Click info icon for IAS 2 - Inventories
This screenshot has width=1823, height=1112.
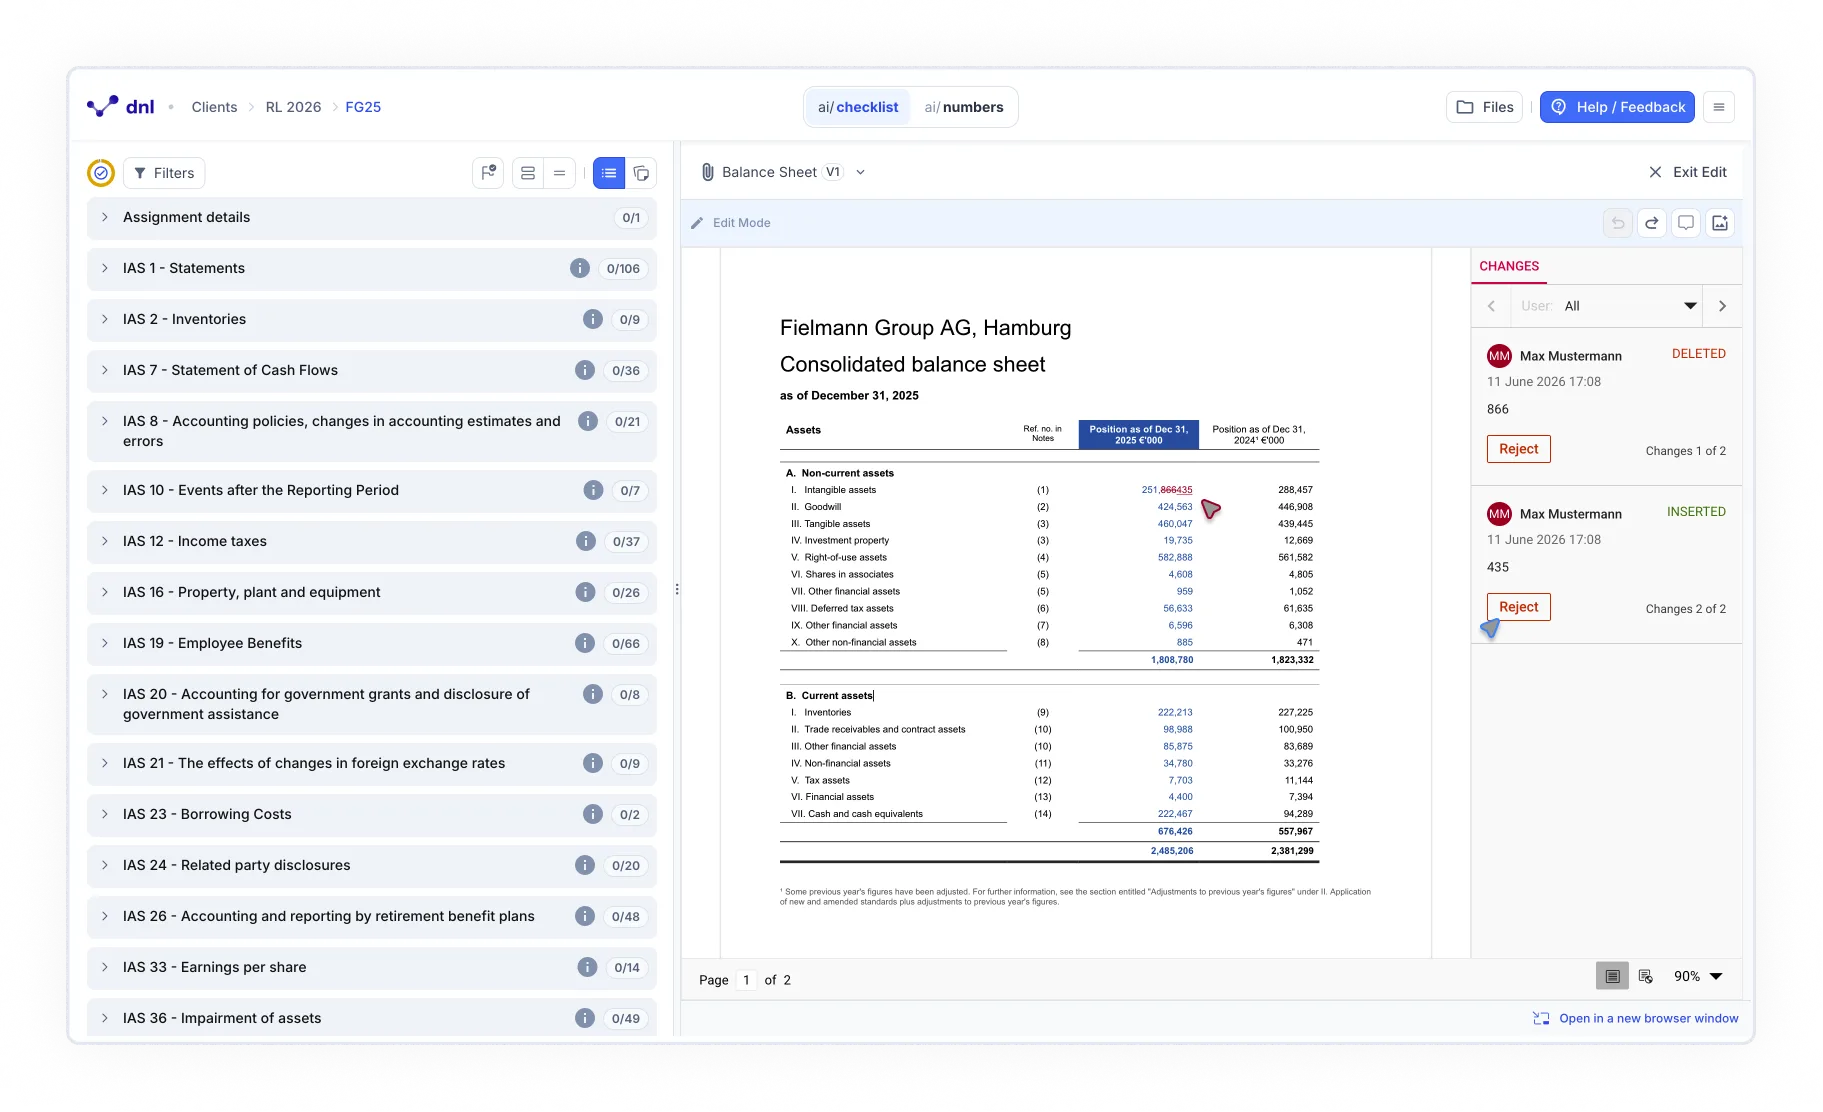(593, 319)
